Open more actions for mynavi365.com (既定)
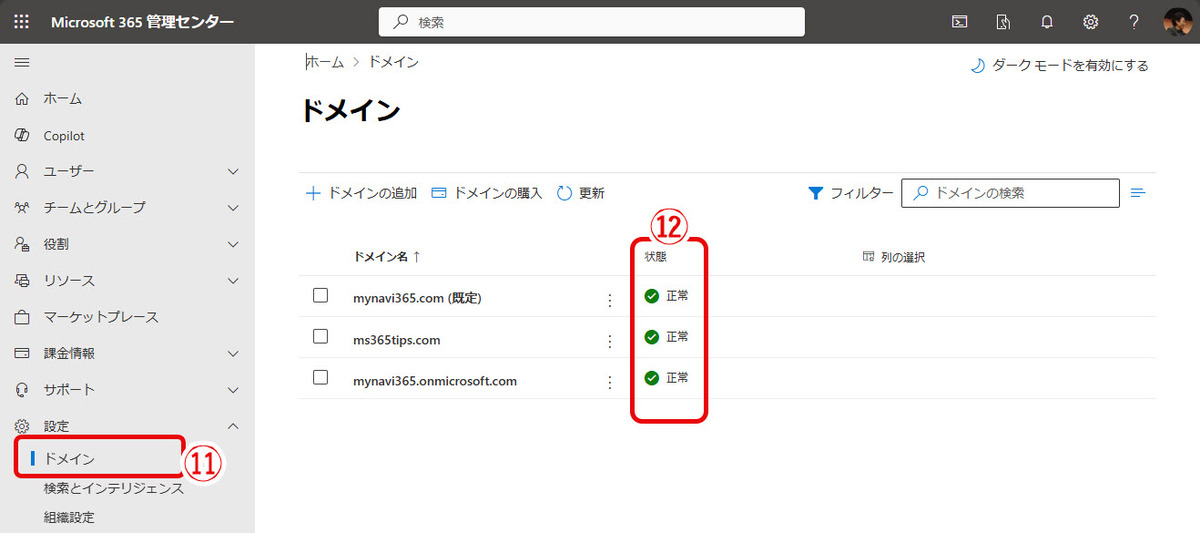The image size is (1200, 533). (x=610, y=299)
